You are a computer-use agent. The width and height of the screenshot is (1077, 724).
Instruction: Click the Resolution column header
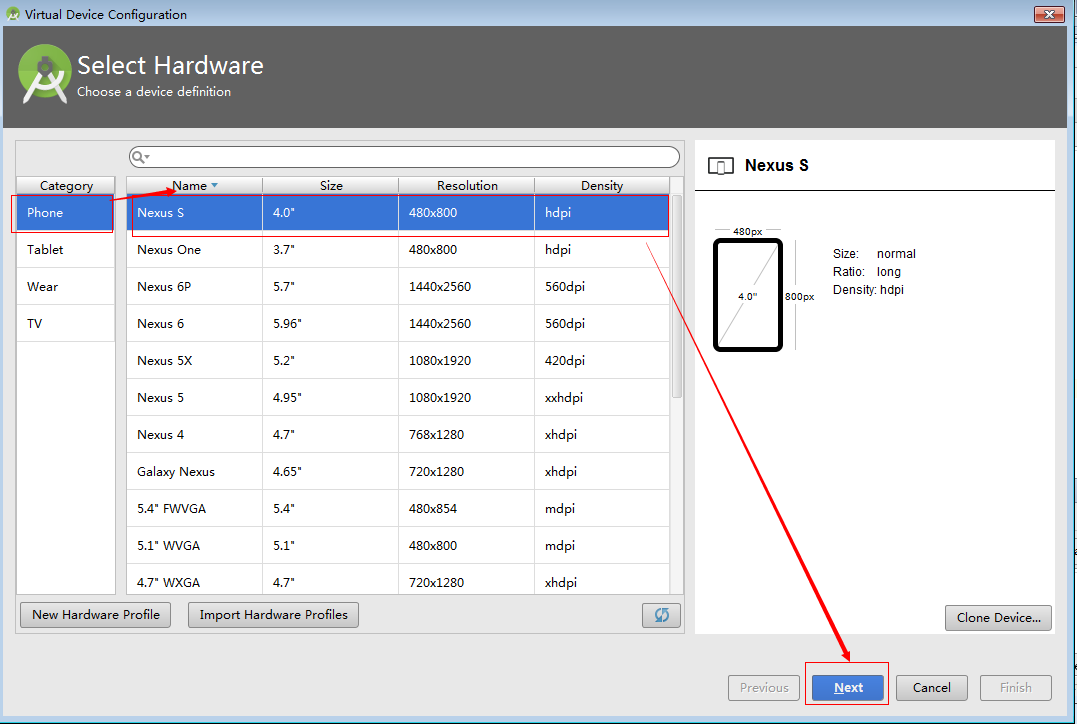[x=466, y=185]
